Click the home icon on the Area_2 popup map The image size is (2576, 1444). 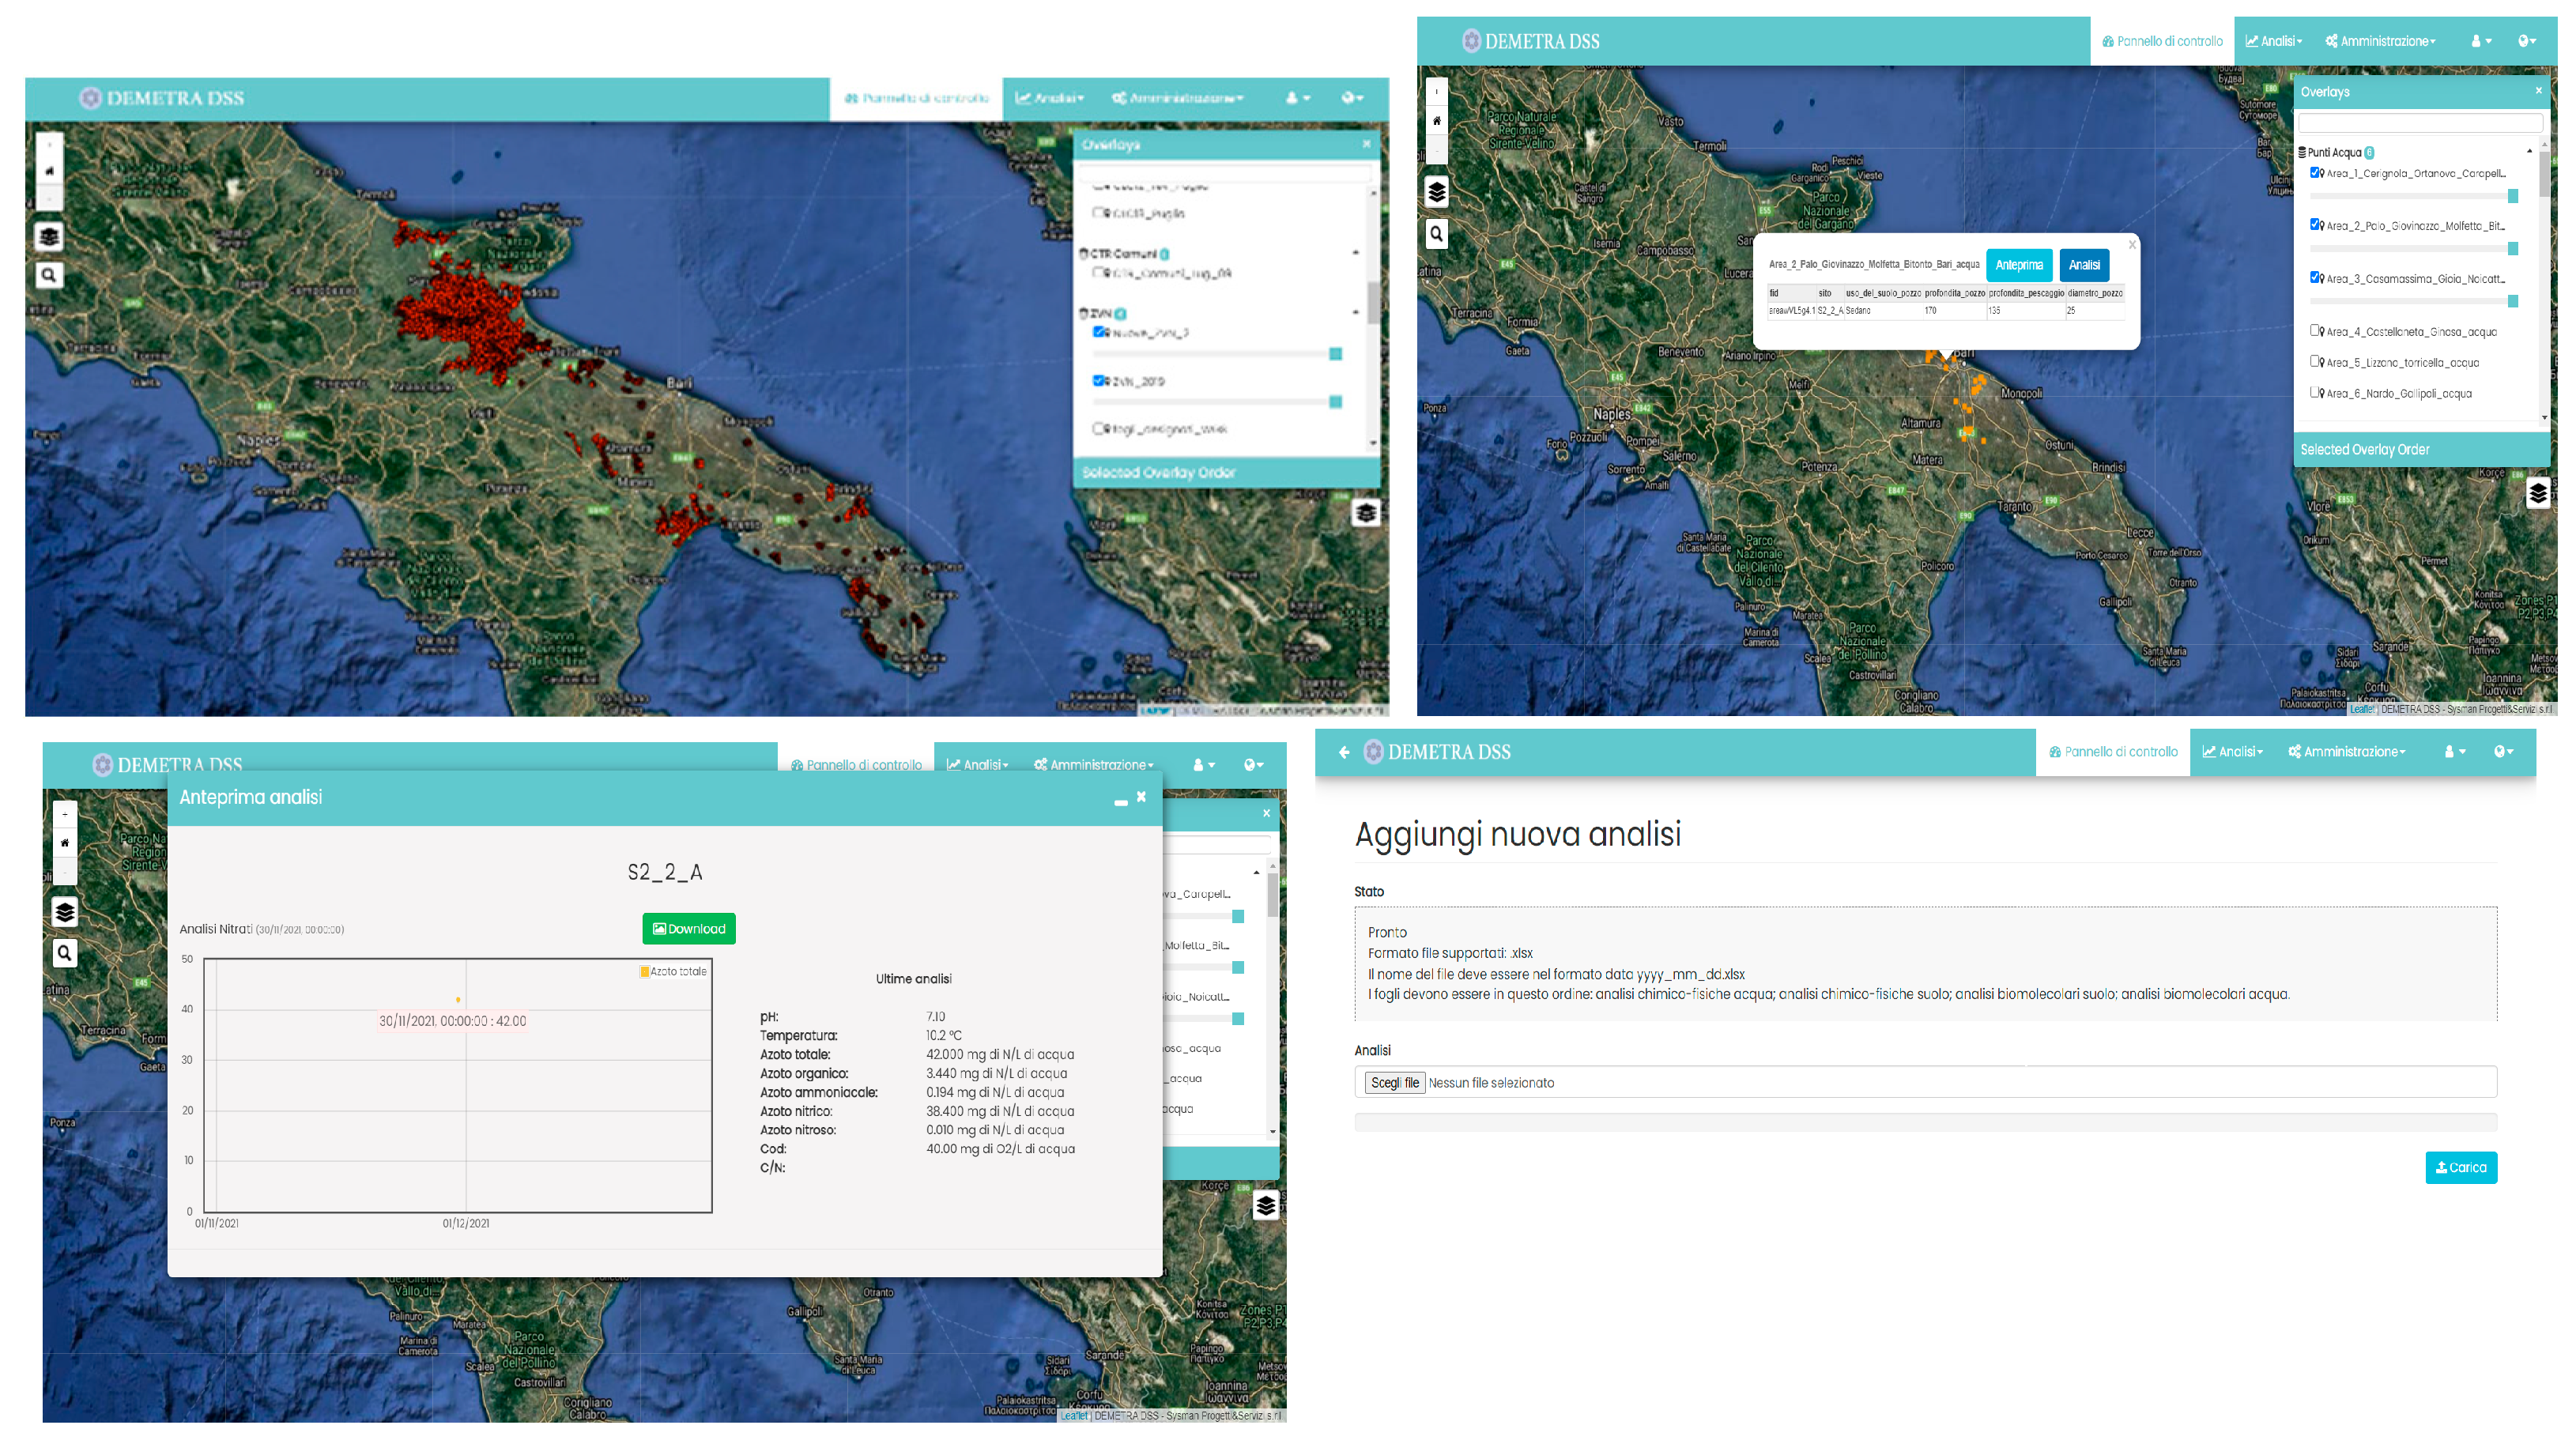(x=1436, y=121)
